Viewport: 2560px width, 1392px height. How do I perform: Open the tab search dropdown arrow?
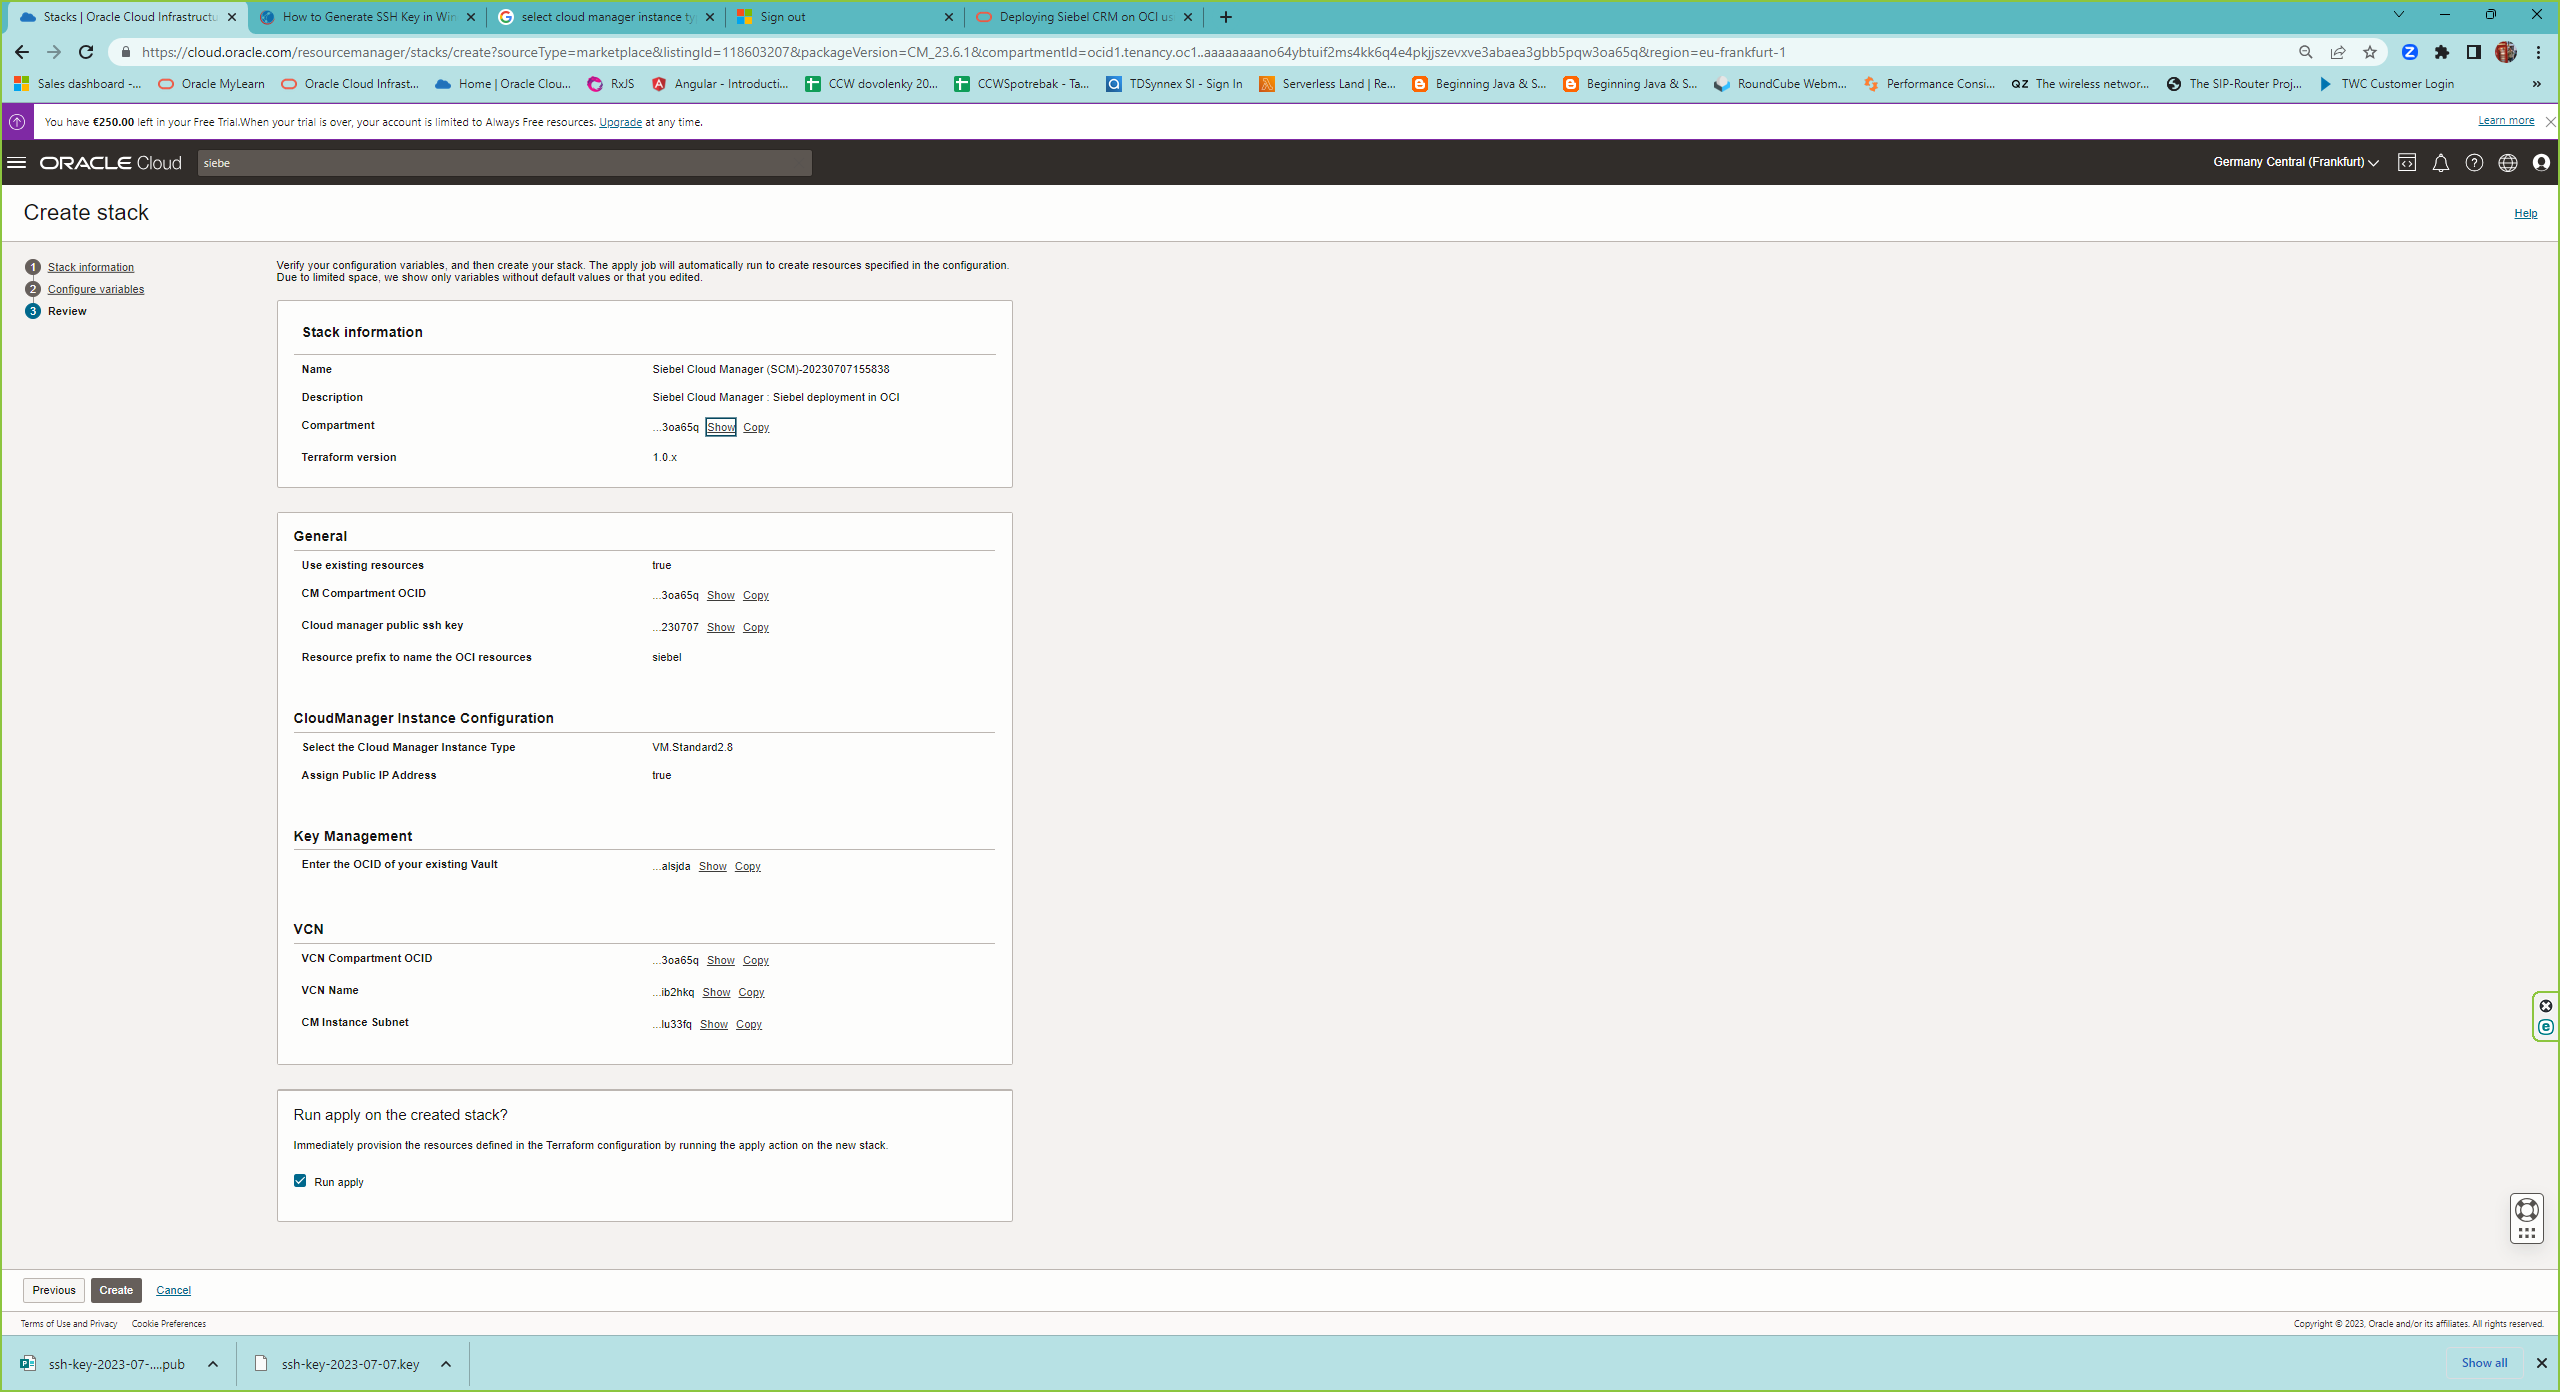click(x=2398, y=15)
